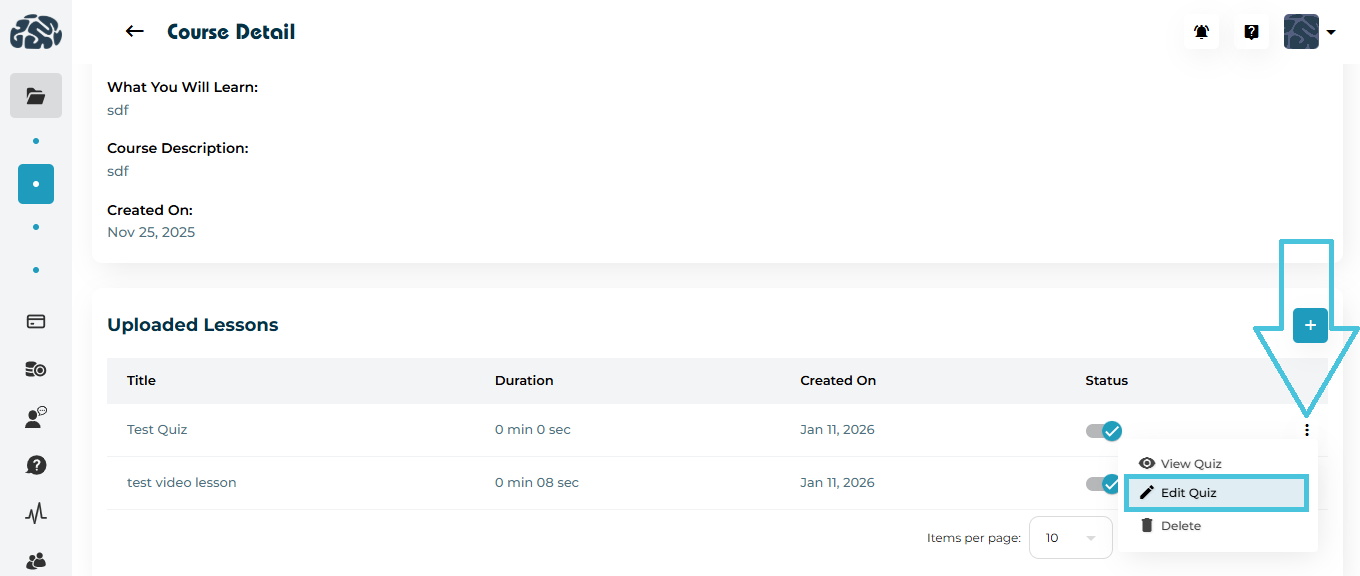Select View Quiz from the context menu

coord(1190,464)
